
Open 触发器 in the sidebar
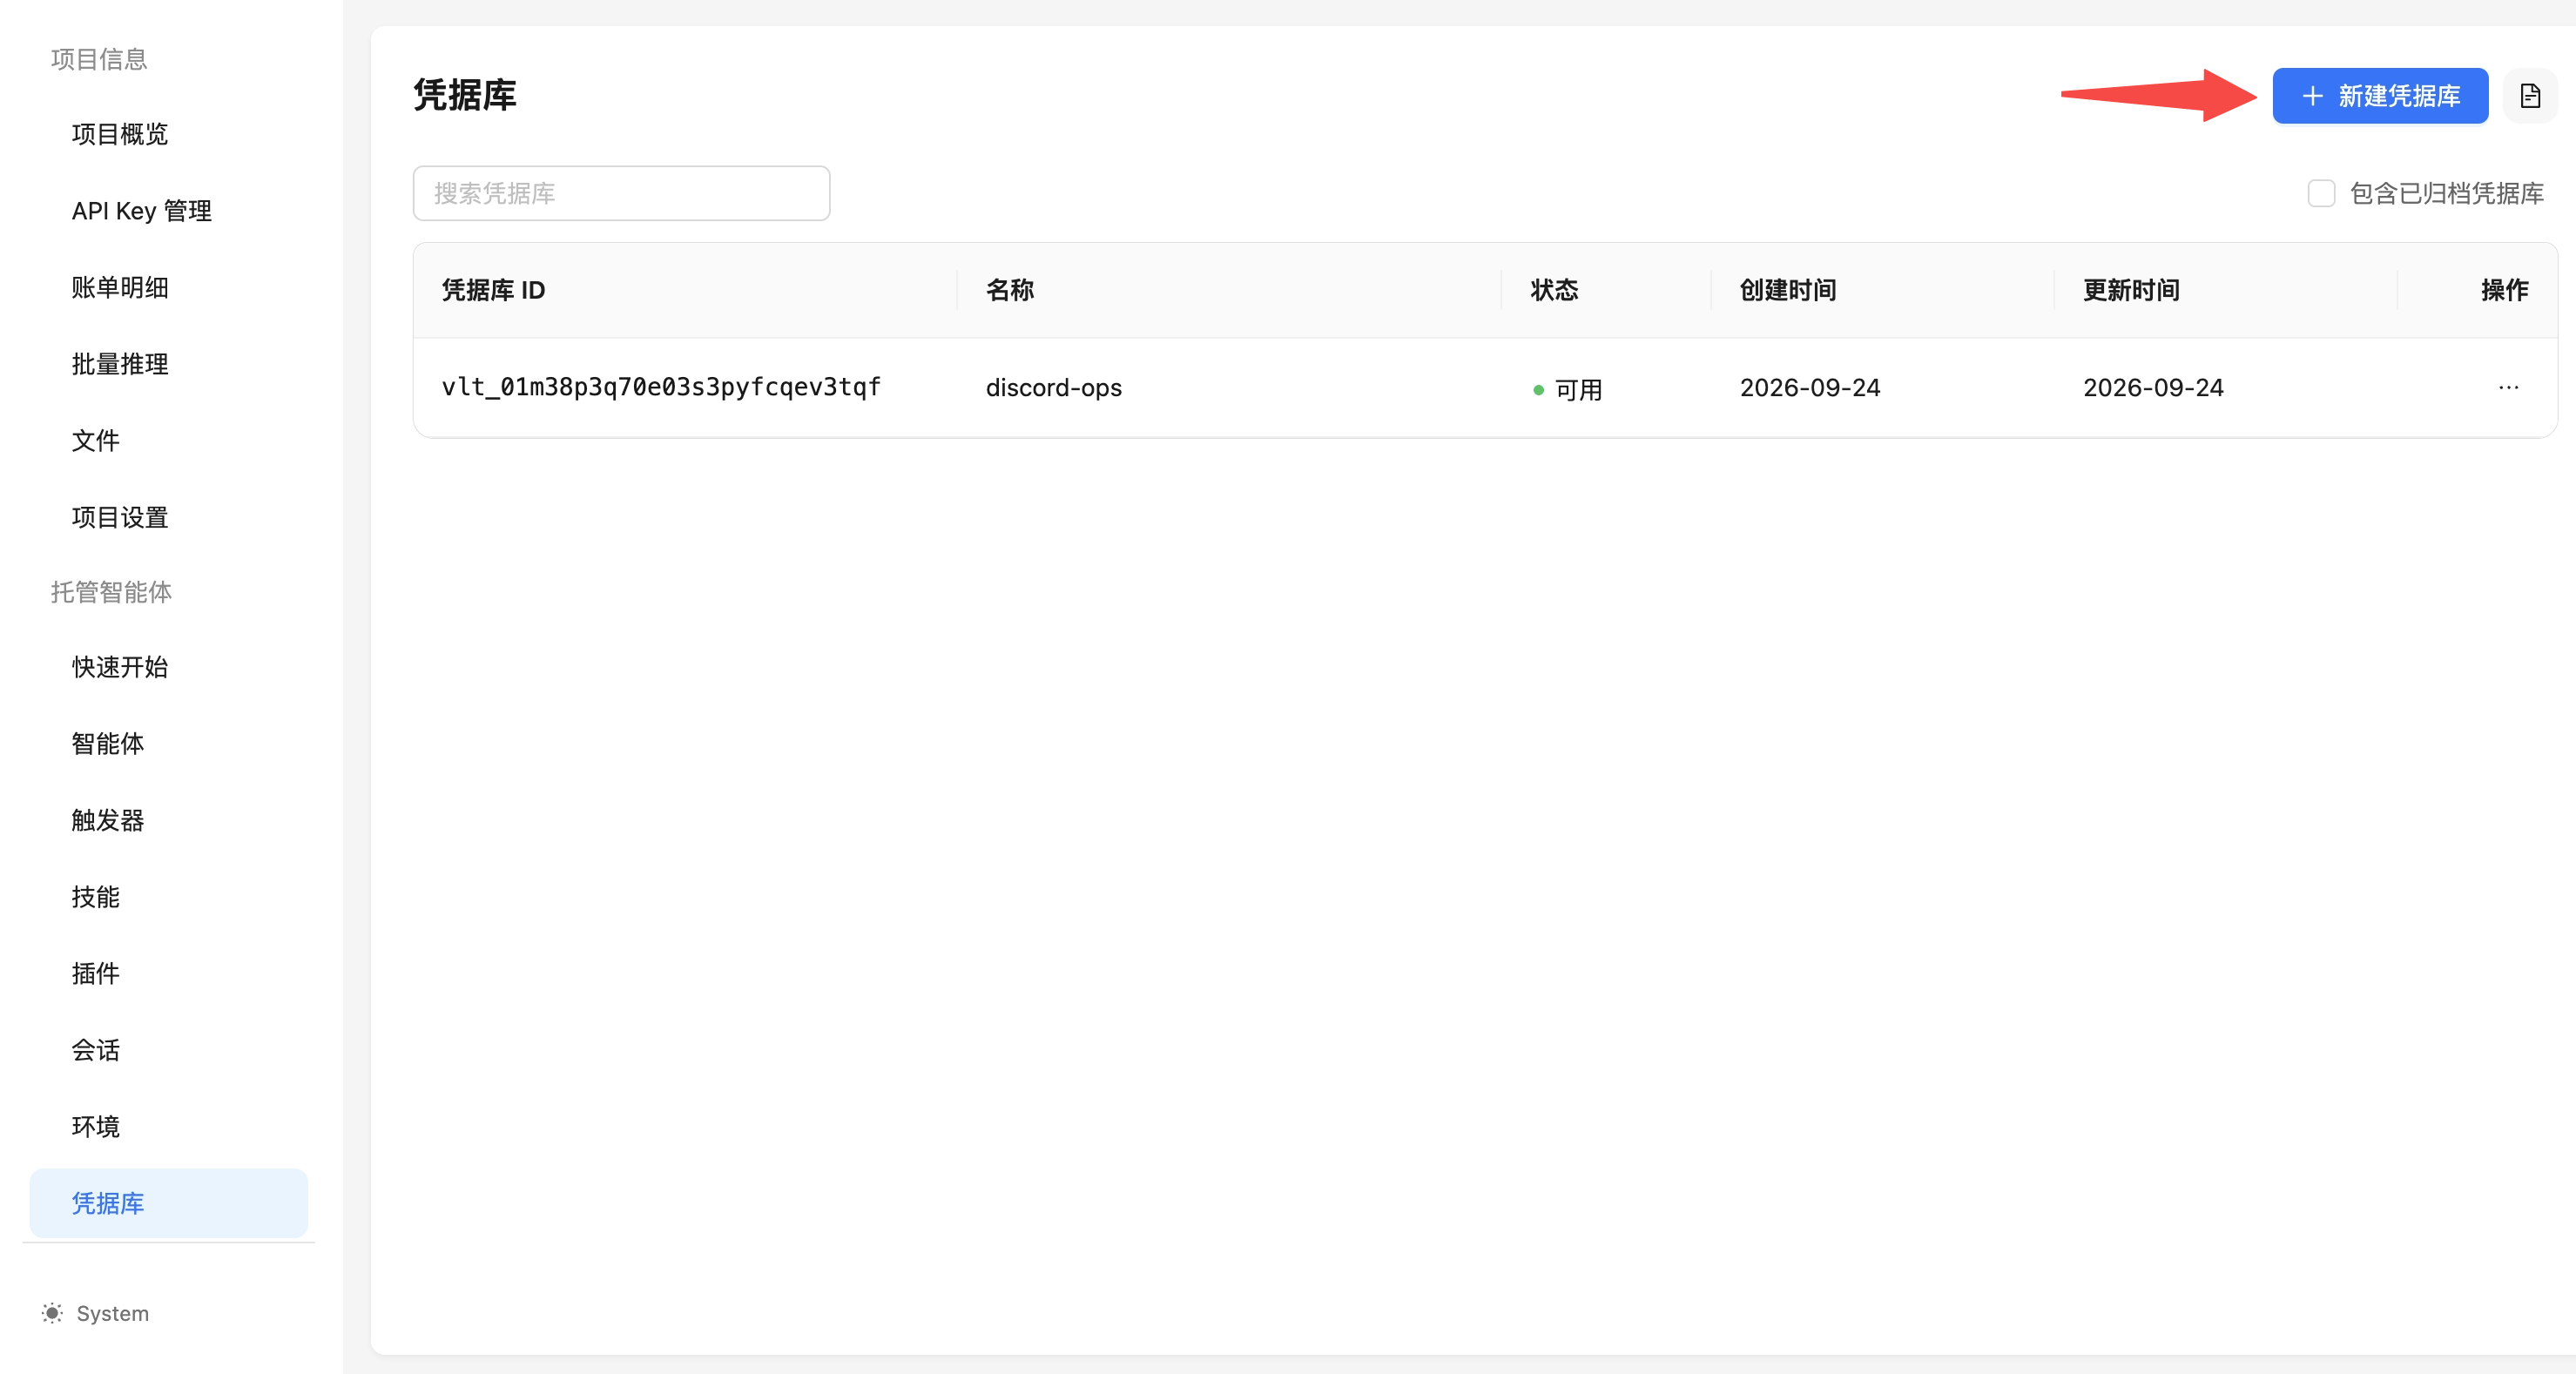click(108, 820)
